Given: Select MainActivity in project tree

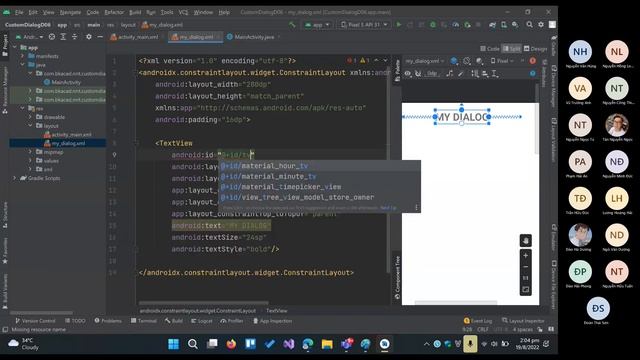Looking at the screenshot, I should click(62, 82).
